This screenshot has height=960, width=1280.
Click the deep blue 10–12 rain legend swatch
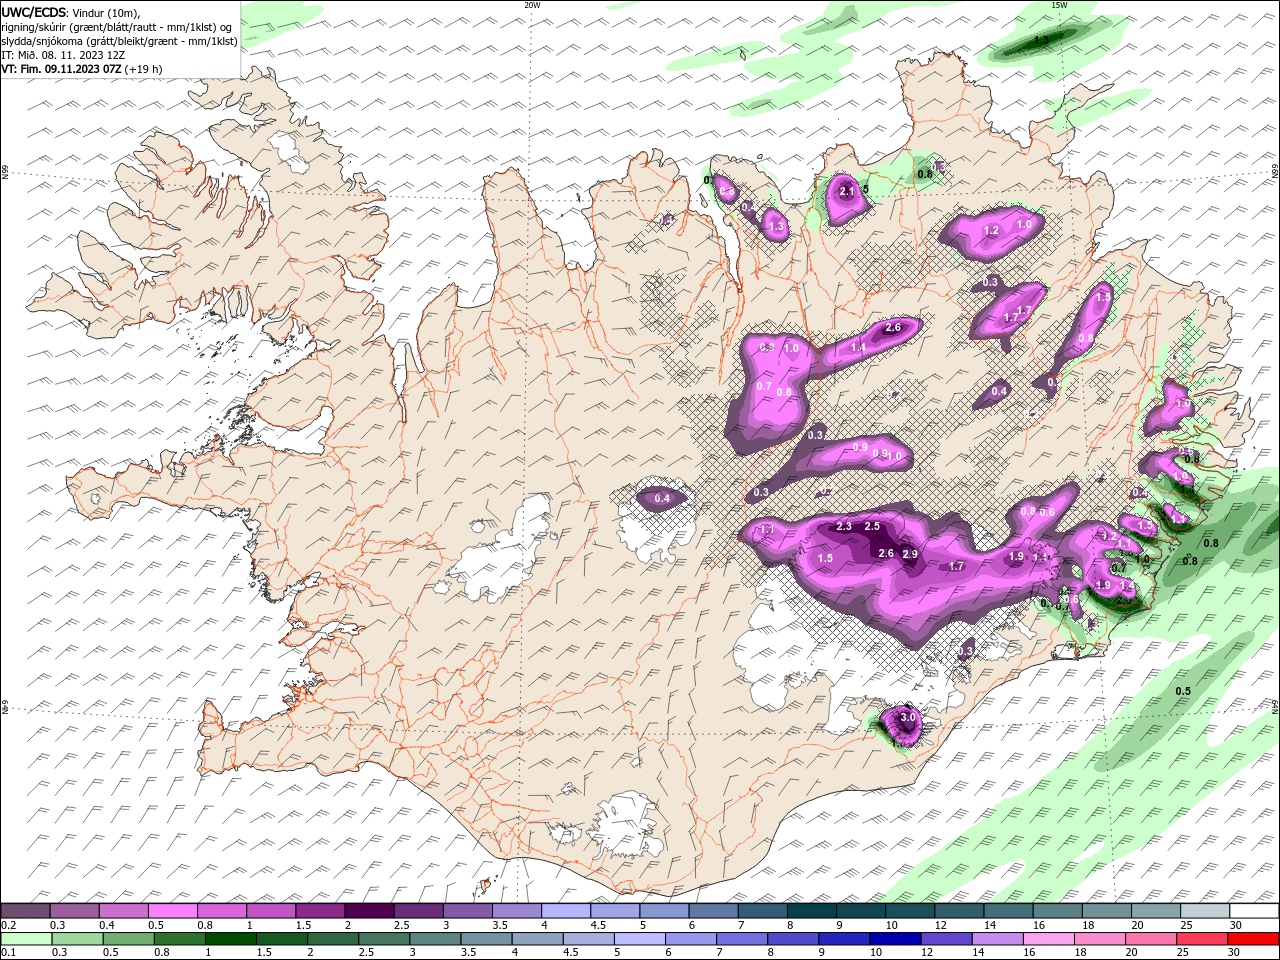point(896,939)
